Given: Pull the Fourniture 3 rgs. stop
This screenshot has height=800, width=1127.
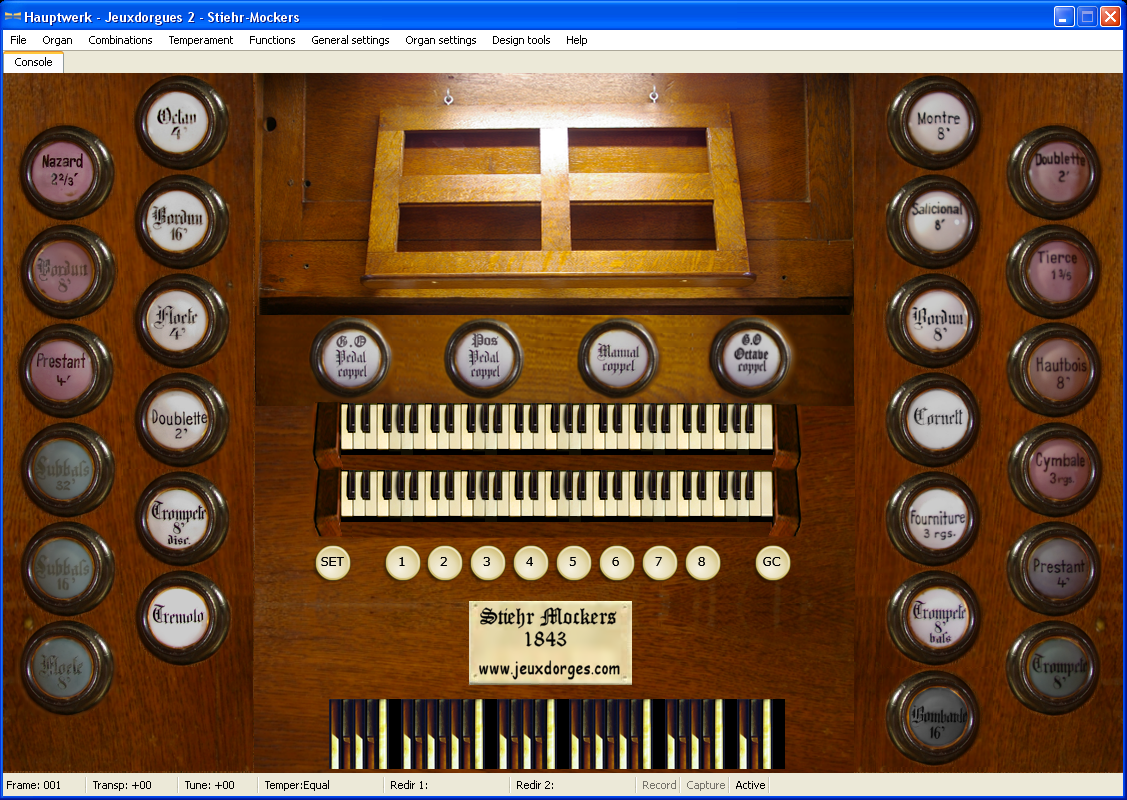Looking at the screenshot, I should click(x=934, y=519).
